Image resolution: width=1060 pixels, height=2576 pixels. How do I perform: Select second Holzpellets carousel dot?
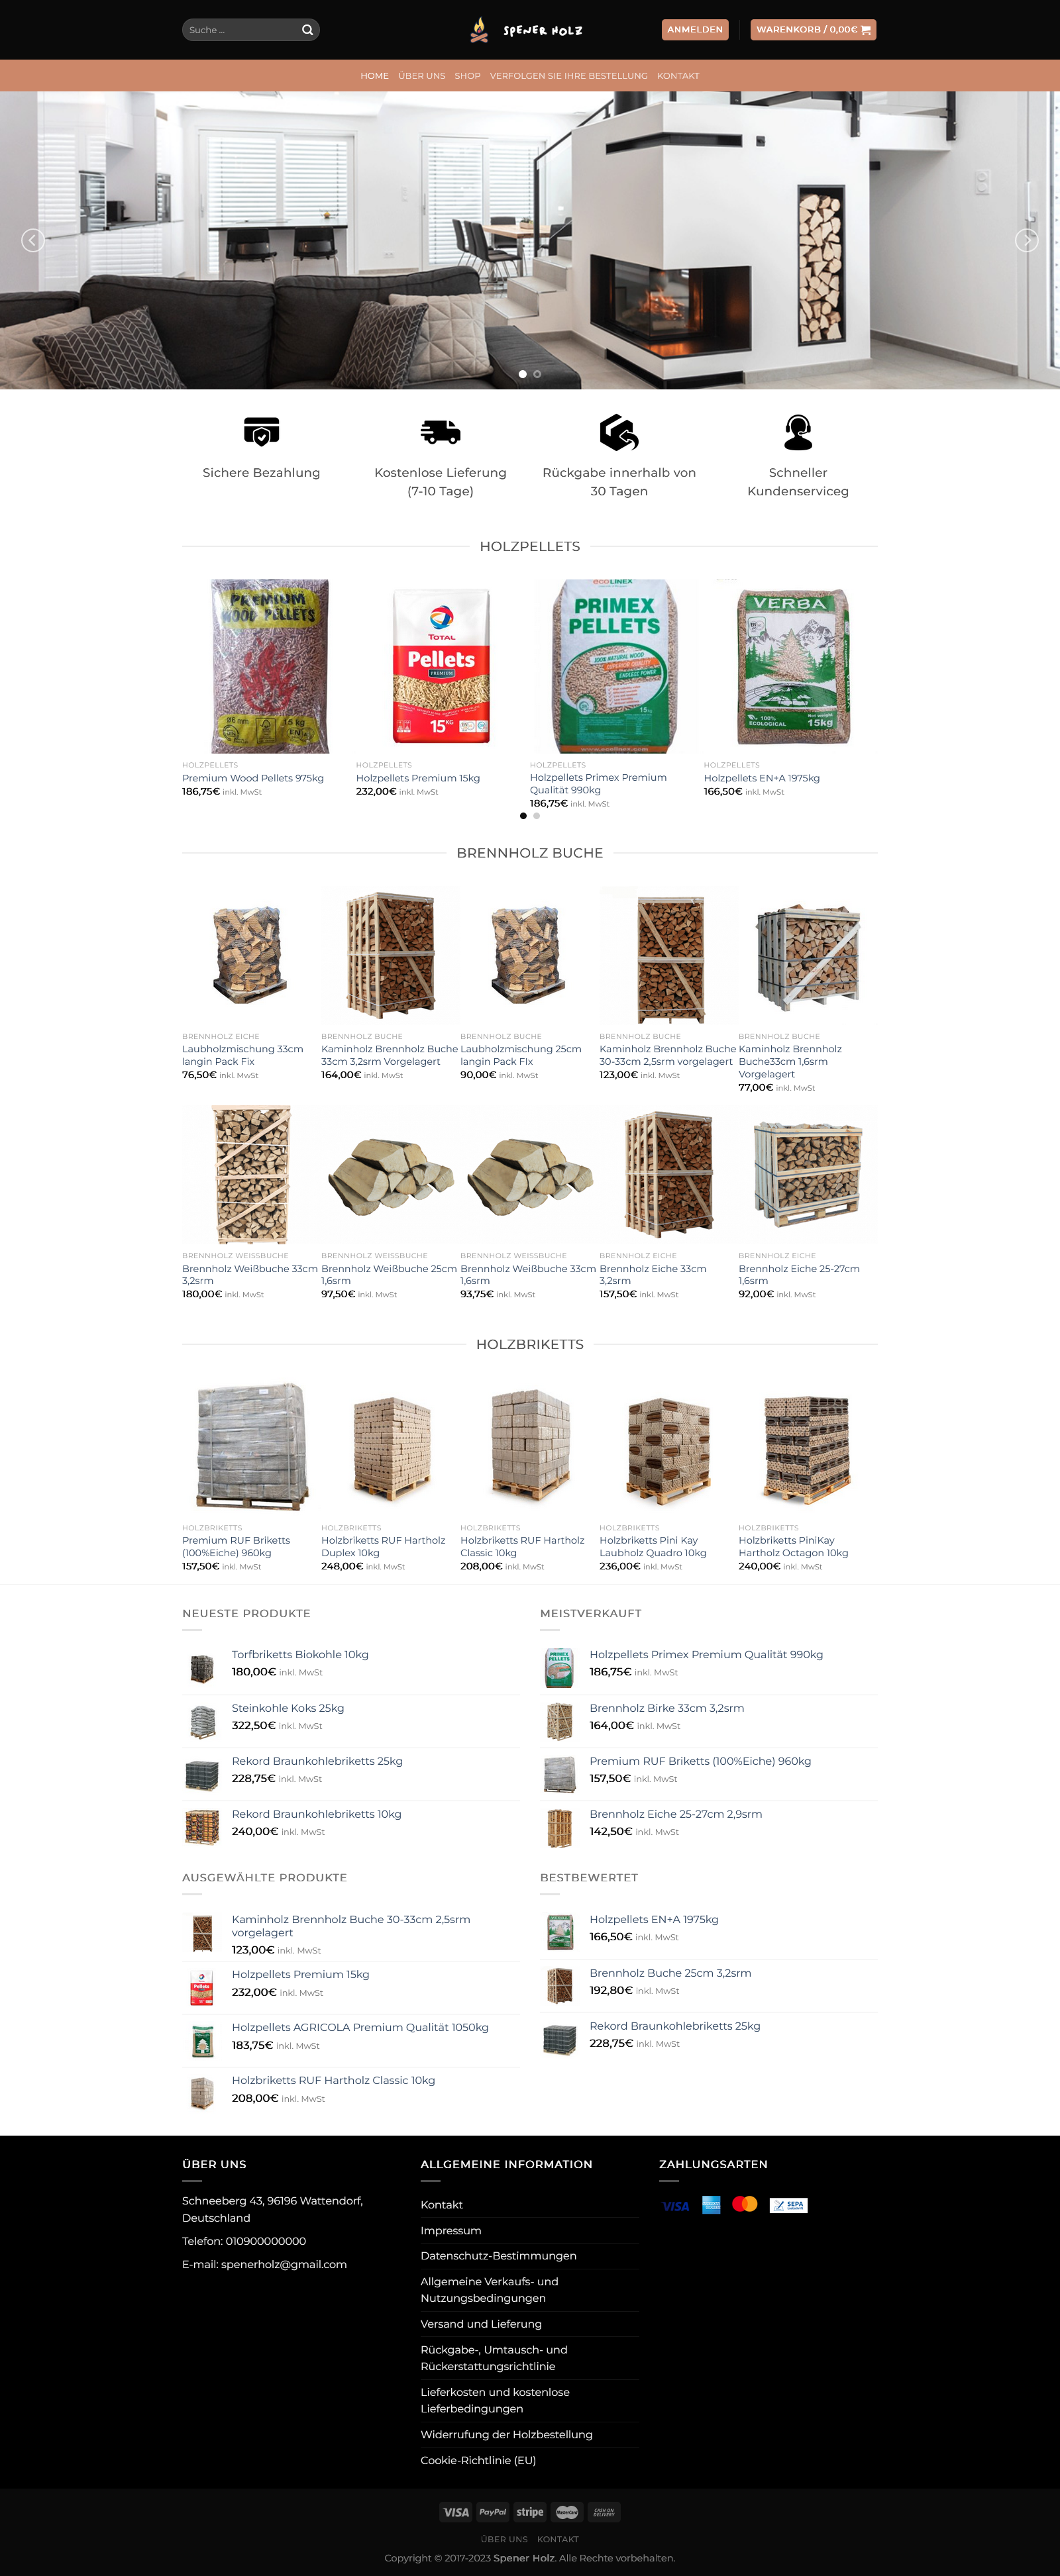coord(537,816)
